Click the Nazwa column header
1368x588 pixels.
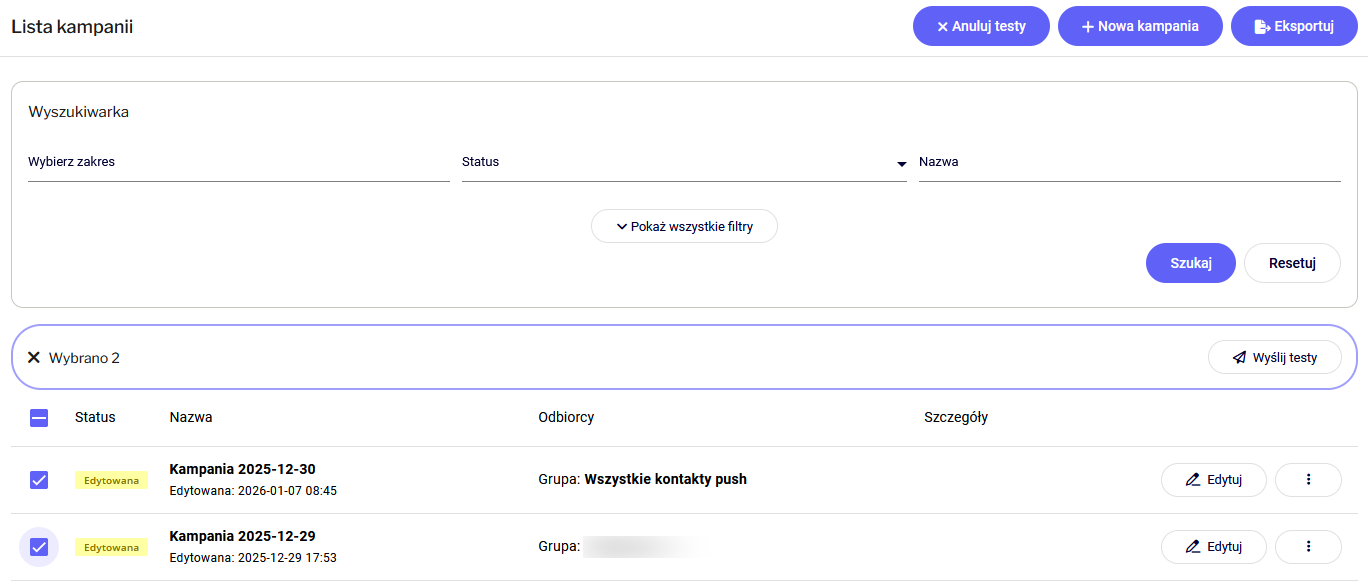click(x=191, y=417)
